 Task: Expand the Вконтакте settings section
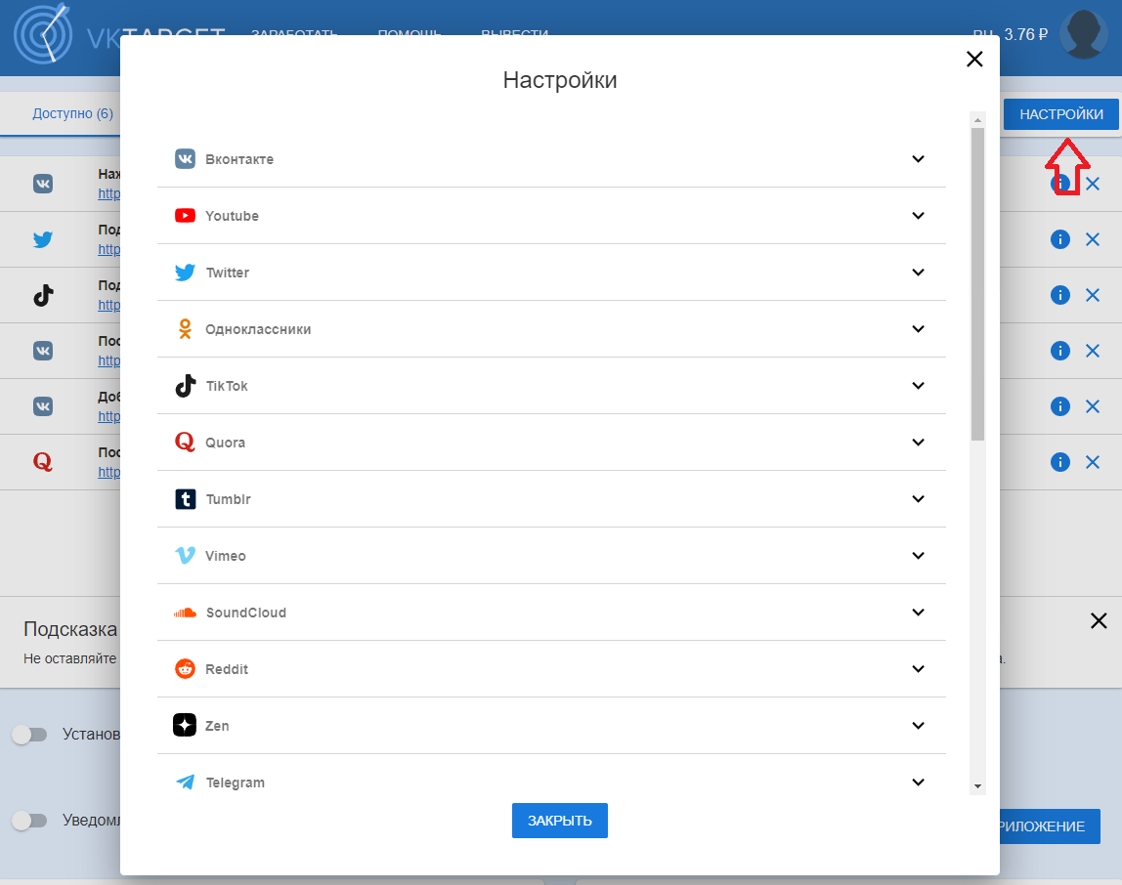(x=918, y=159)
